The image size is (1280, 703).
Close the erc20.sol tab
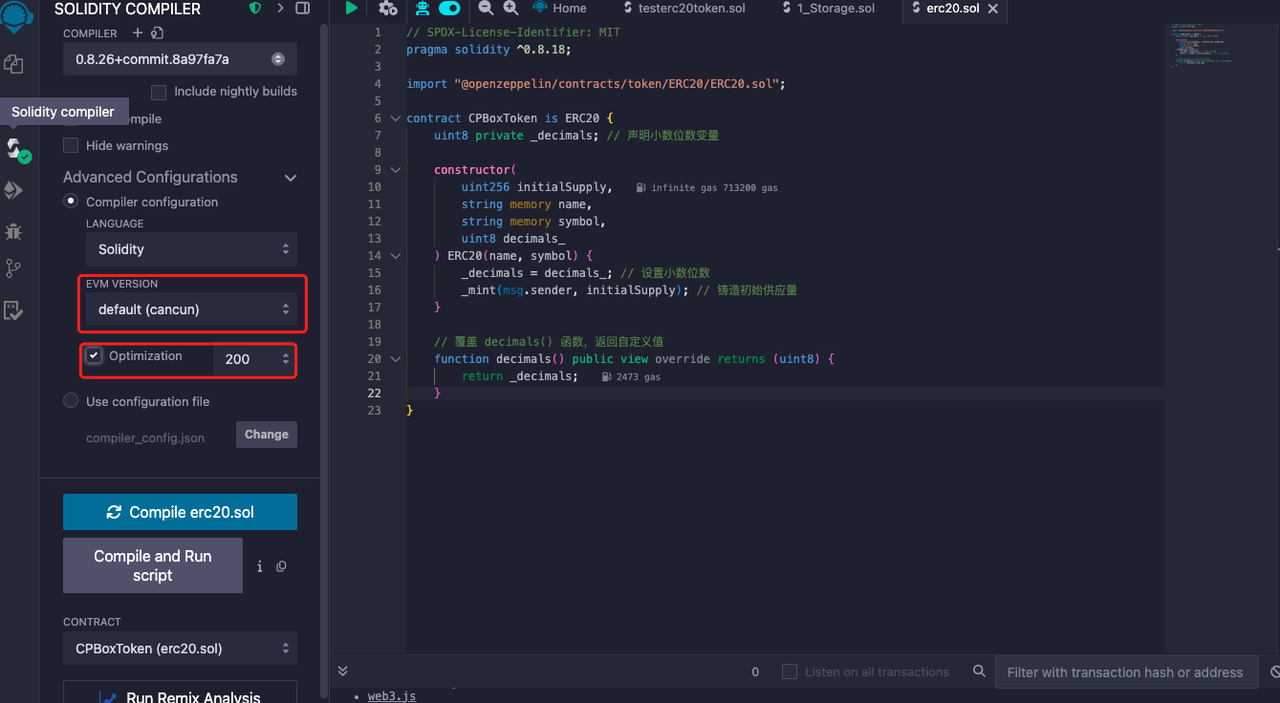[x=992, y=8]
